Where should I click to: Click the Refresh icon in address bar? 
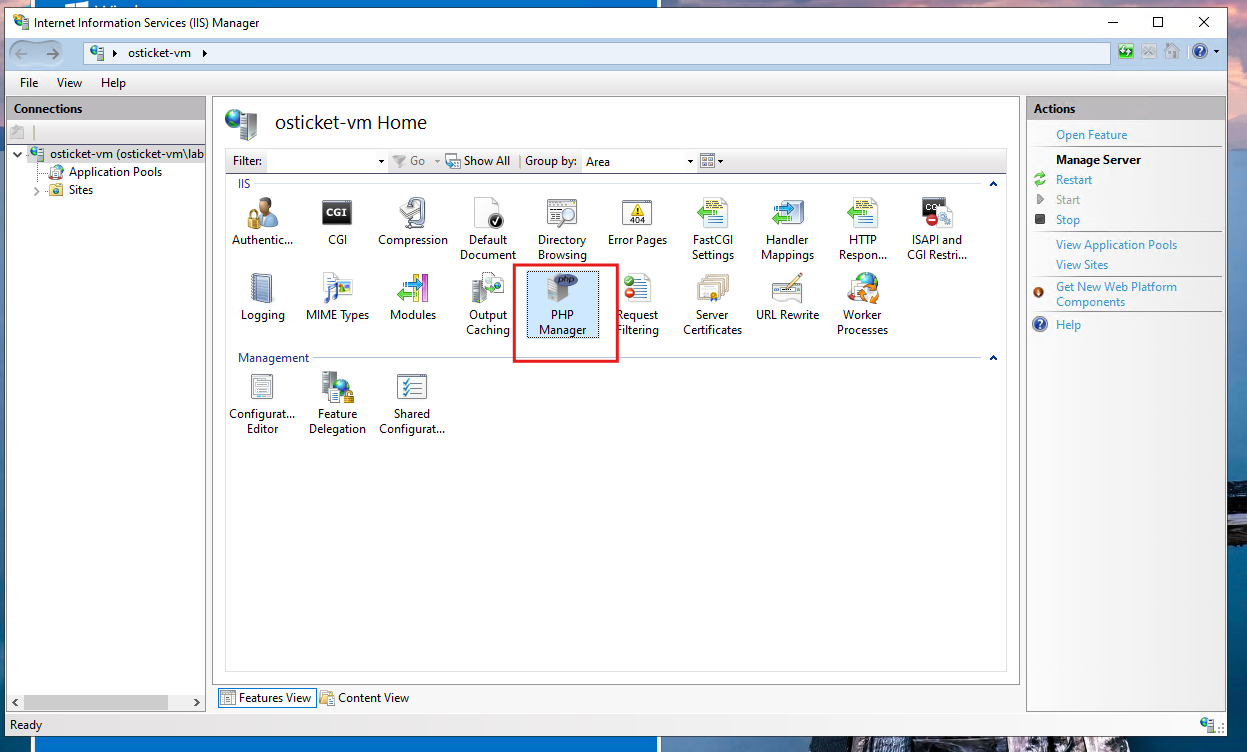(x=1127, y=52)
